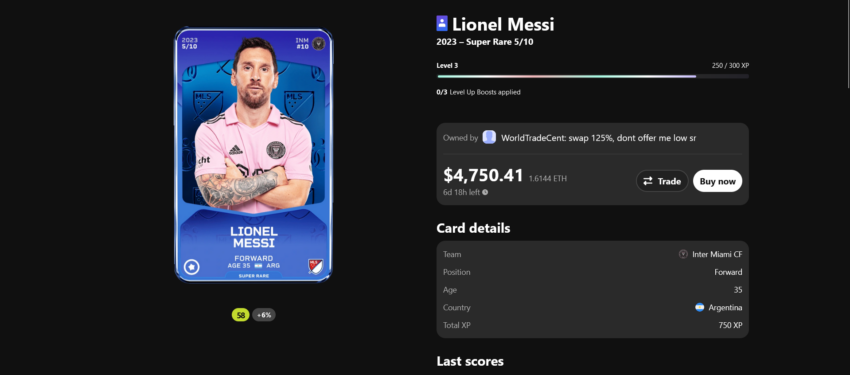This screenshot has height=375, width=850.
Task: Select the Inter Miami CF crest in Card details
Action: pos(683,254)
